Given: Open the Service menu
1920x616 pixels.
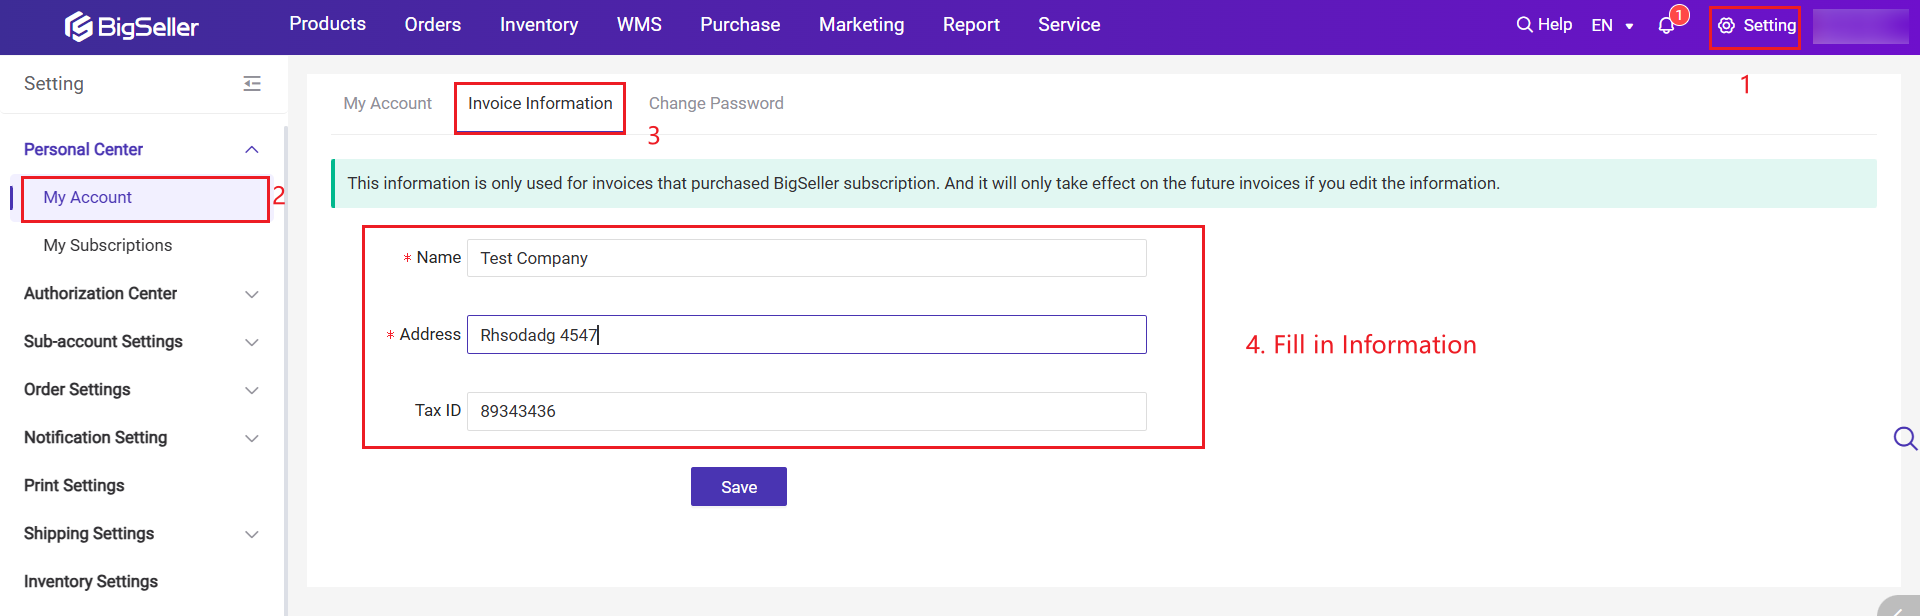Looking at the screenshot, I should (1069, 25).
